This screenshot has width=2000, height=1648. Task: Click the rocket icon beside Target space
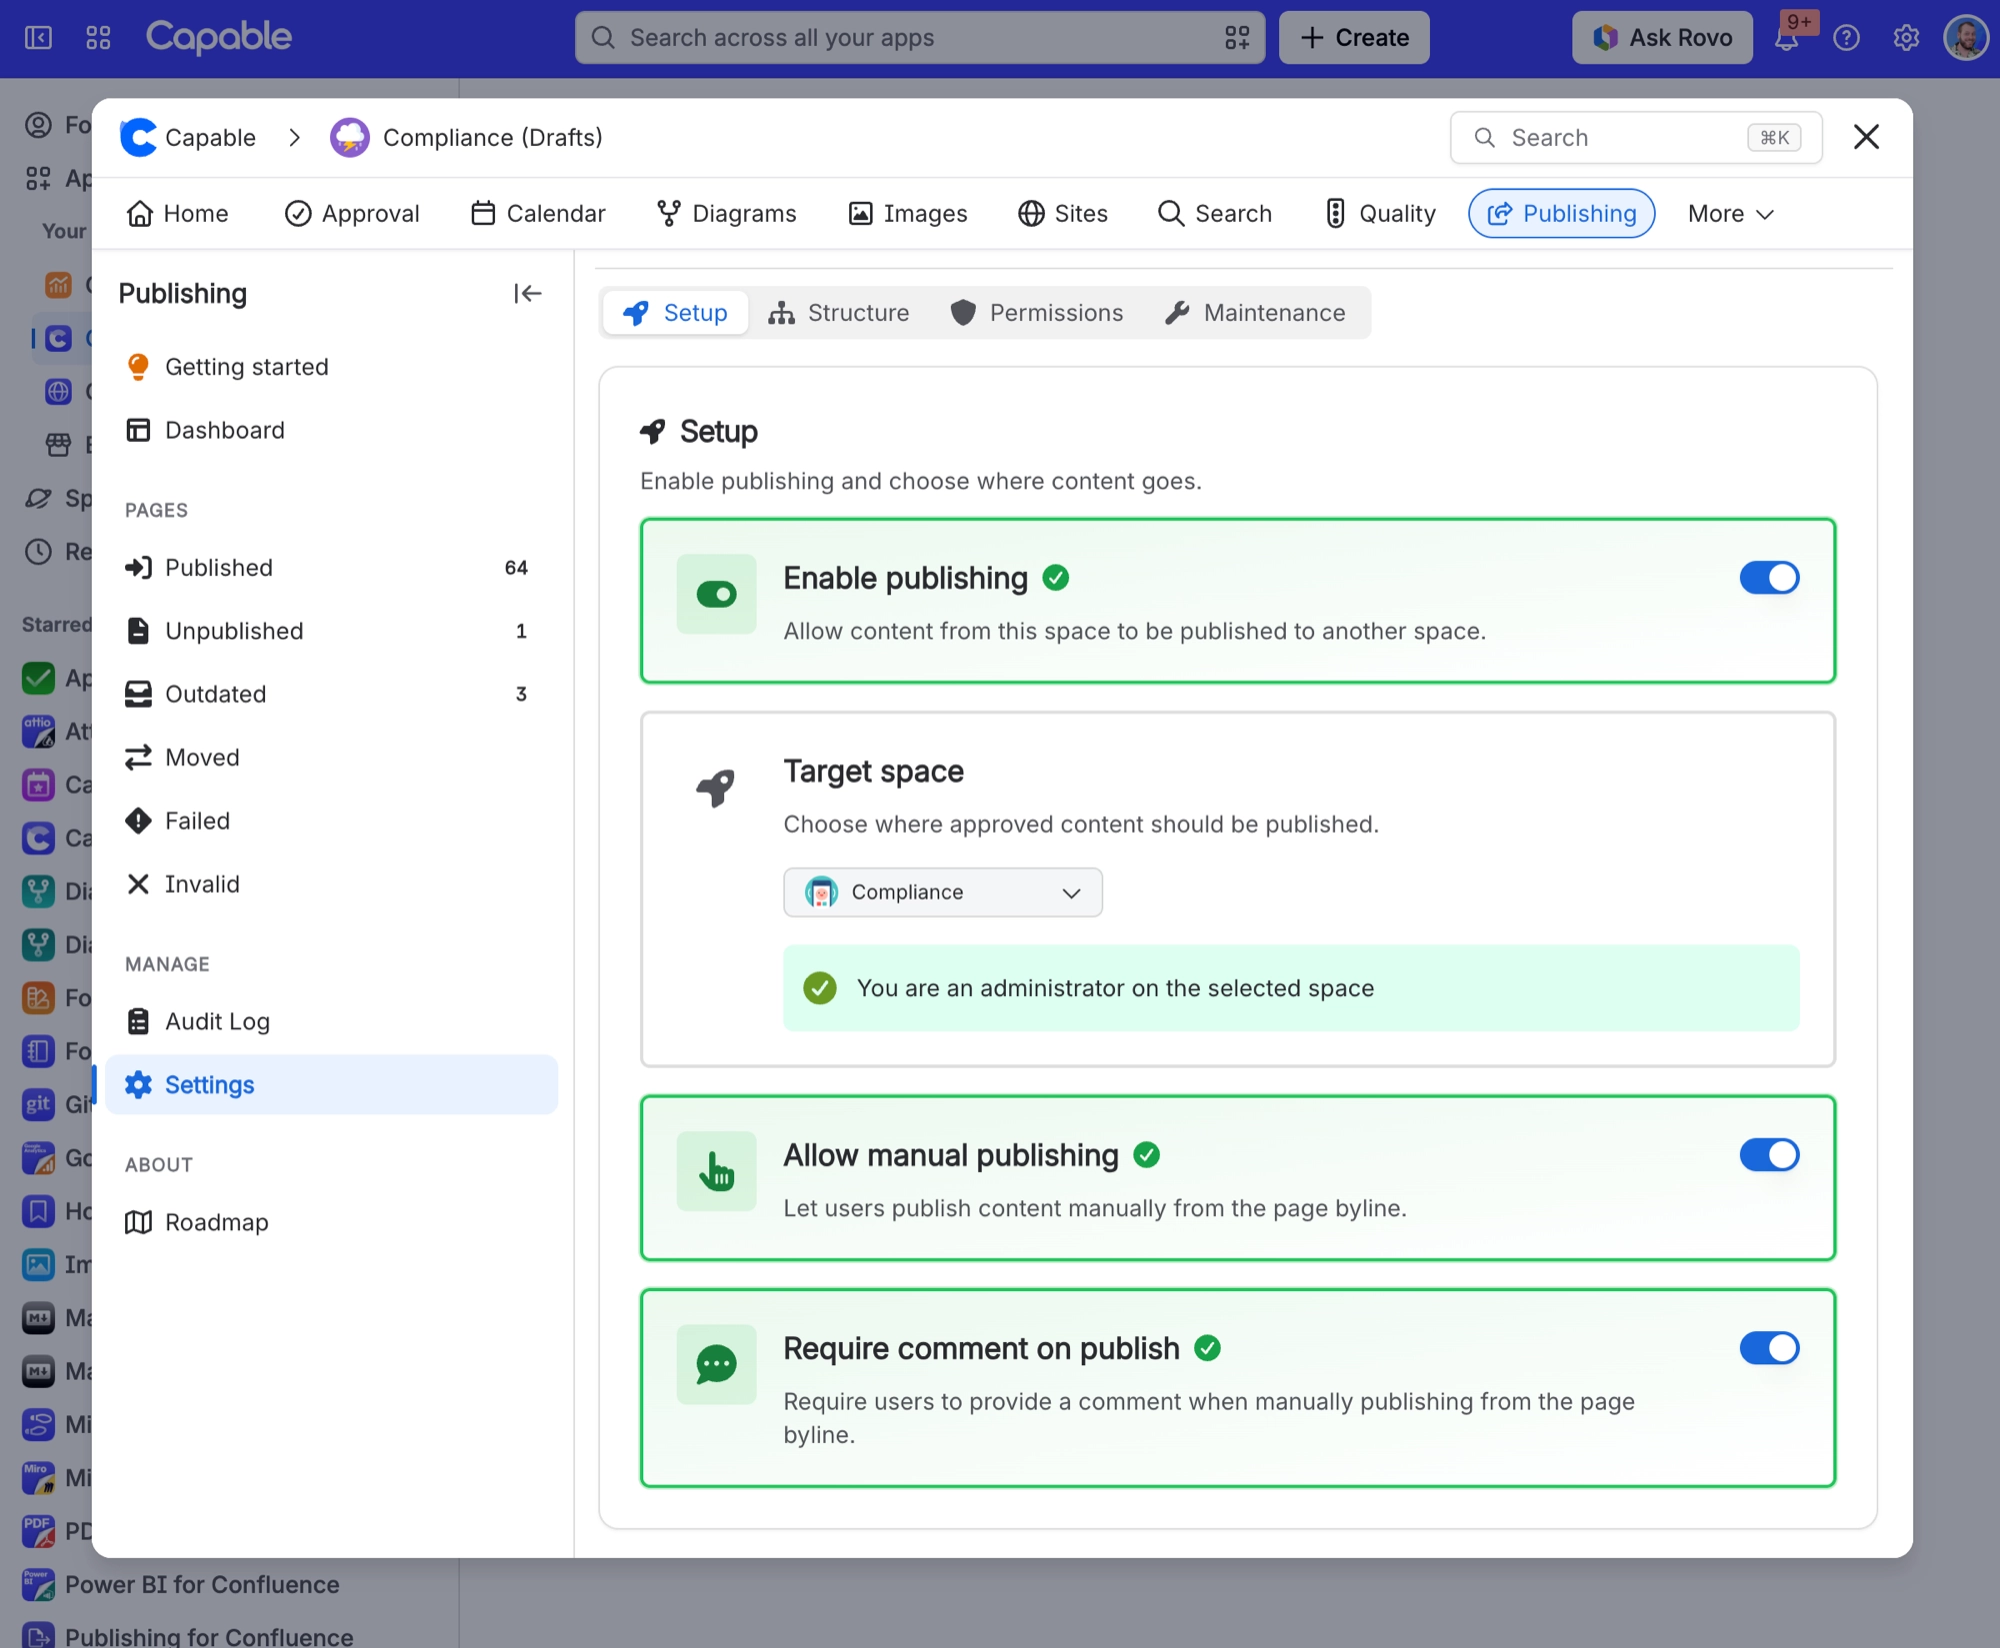[x=716, y=788]
